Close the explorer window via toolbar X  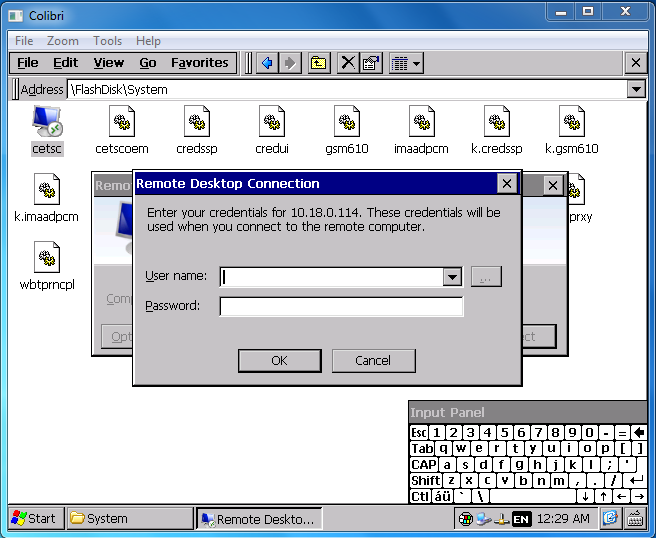coord(636,63)
